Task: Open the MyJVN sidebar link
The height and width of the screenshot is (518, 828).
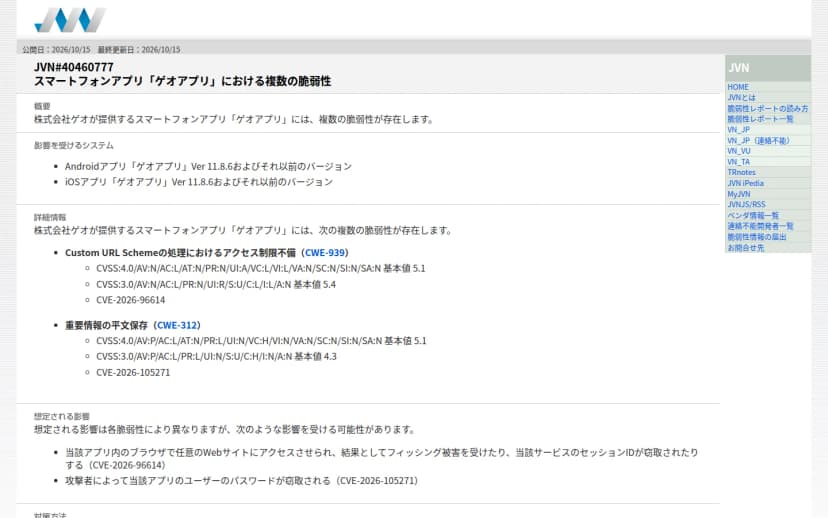Action: tap(738, 194)
